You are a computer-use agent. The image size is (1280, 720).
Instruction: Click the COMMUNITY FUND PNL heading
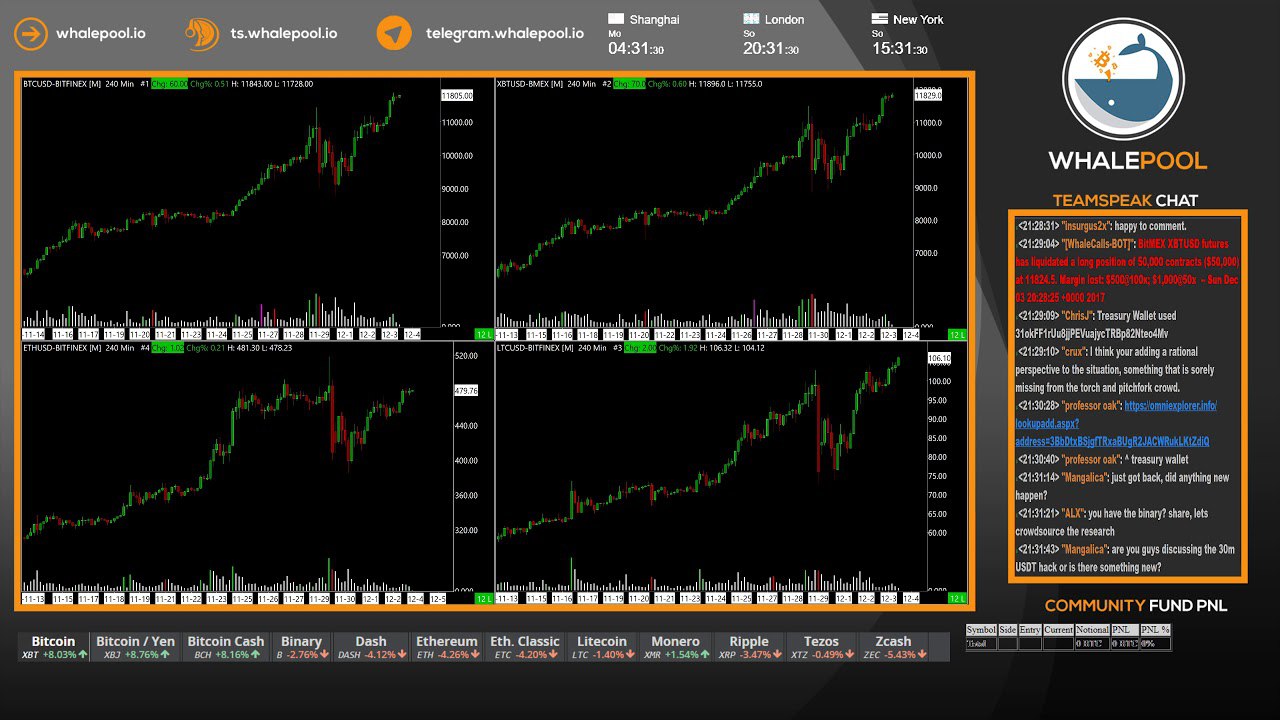point(1135,605)
